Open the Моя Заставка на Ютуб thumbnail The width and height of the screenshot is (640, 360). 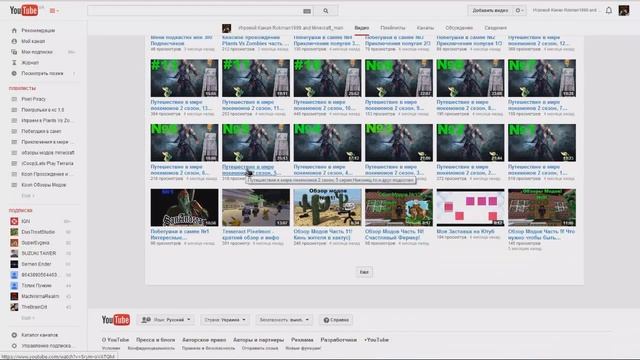point(471,207)
